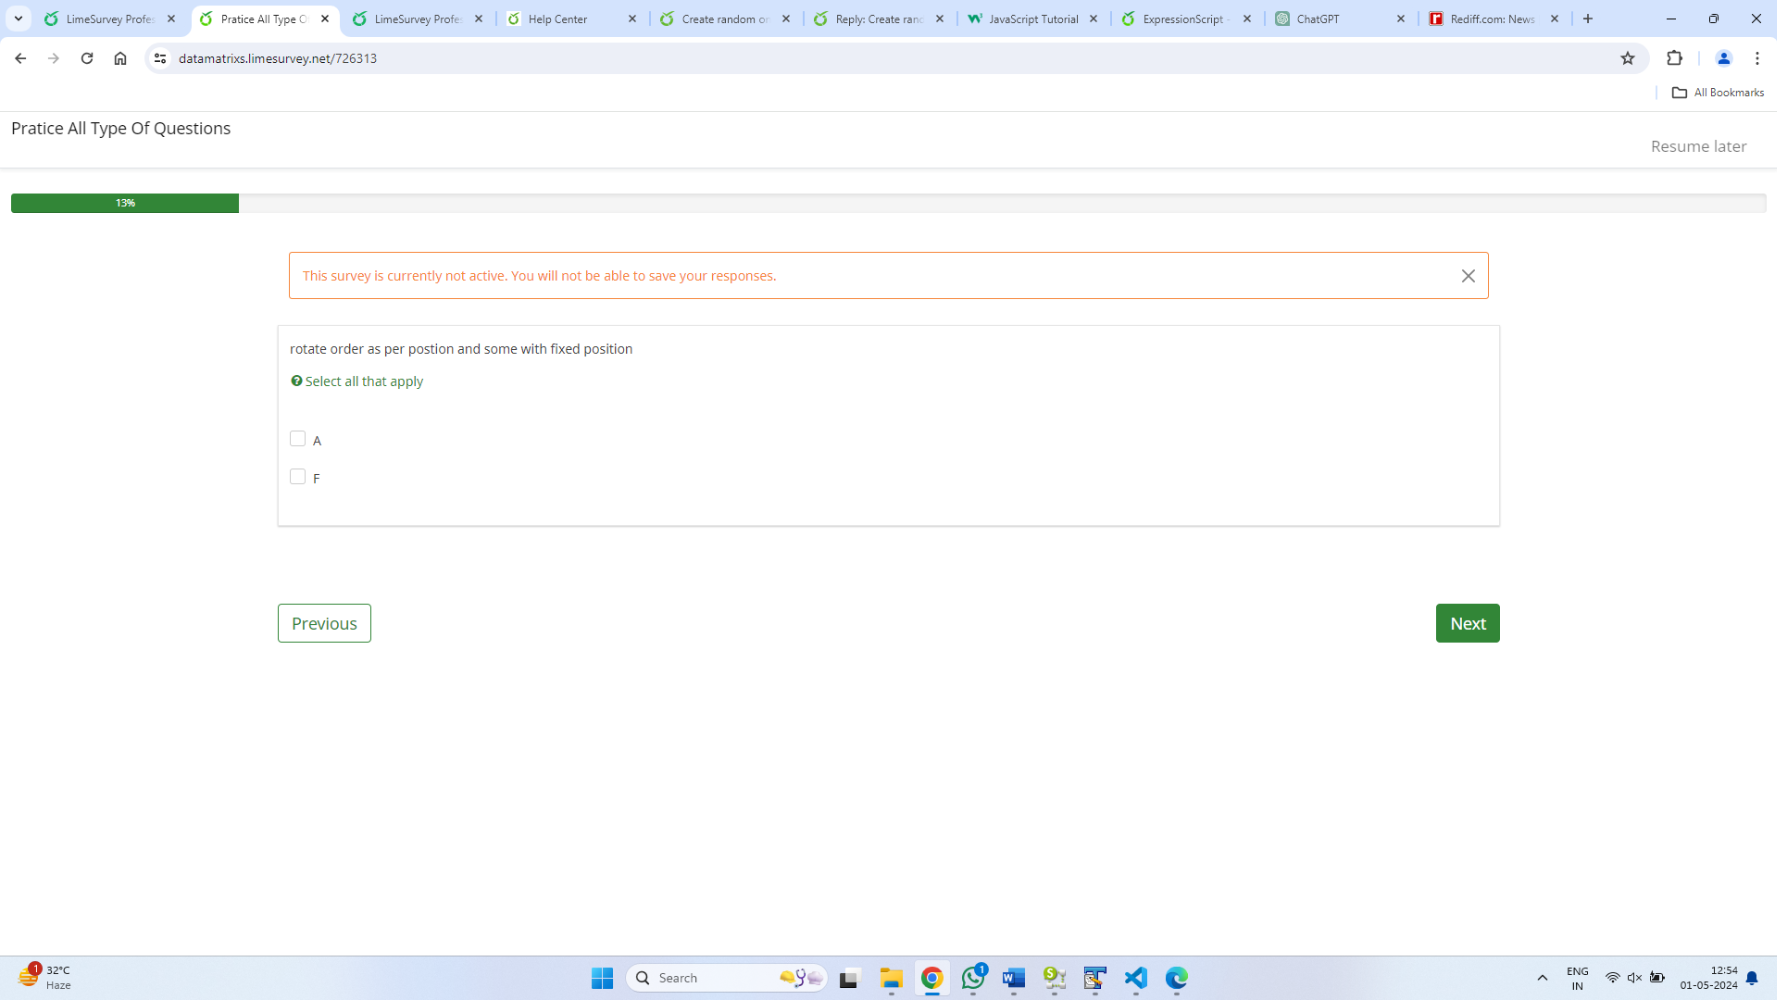The width and height of the screenshot is (1777, 1000).
Task: Open the Chrome three-dot menu
Action: pos(1756,59)
